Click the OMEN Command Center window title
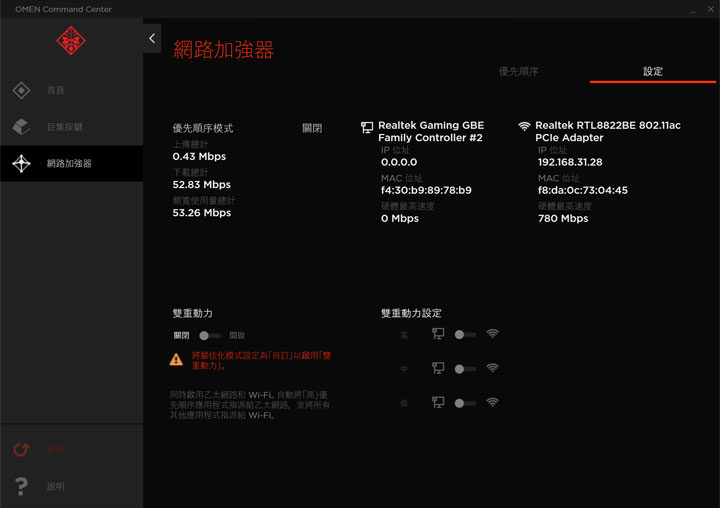Image resolution: width=720 pixels, height=508 pixels. pyautogui.click(x=63, y=9)
